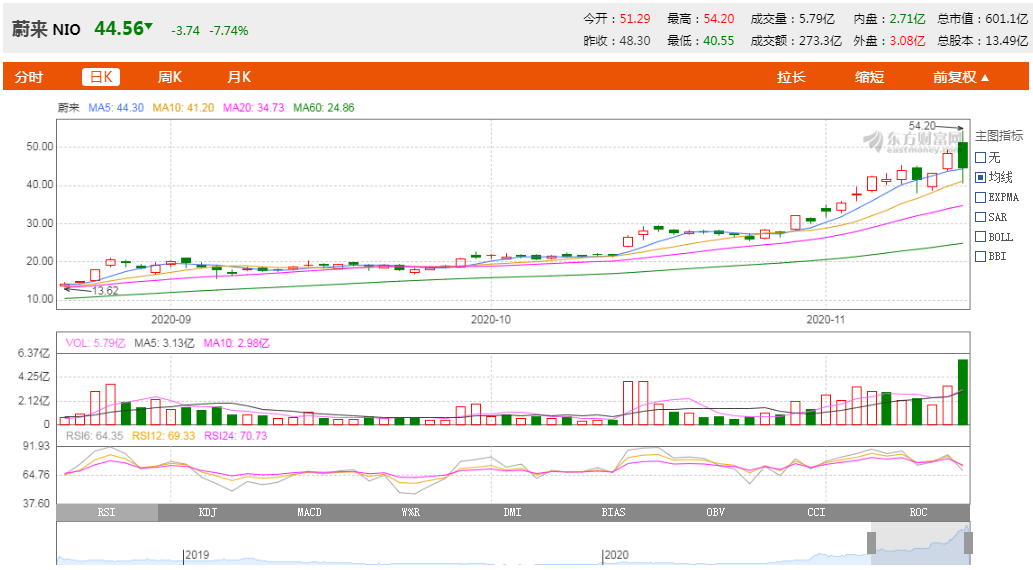Show the MACD indicator panel
1033x570 pixels.
click(309, 513)
